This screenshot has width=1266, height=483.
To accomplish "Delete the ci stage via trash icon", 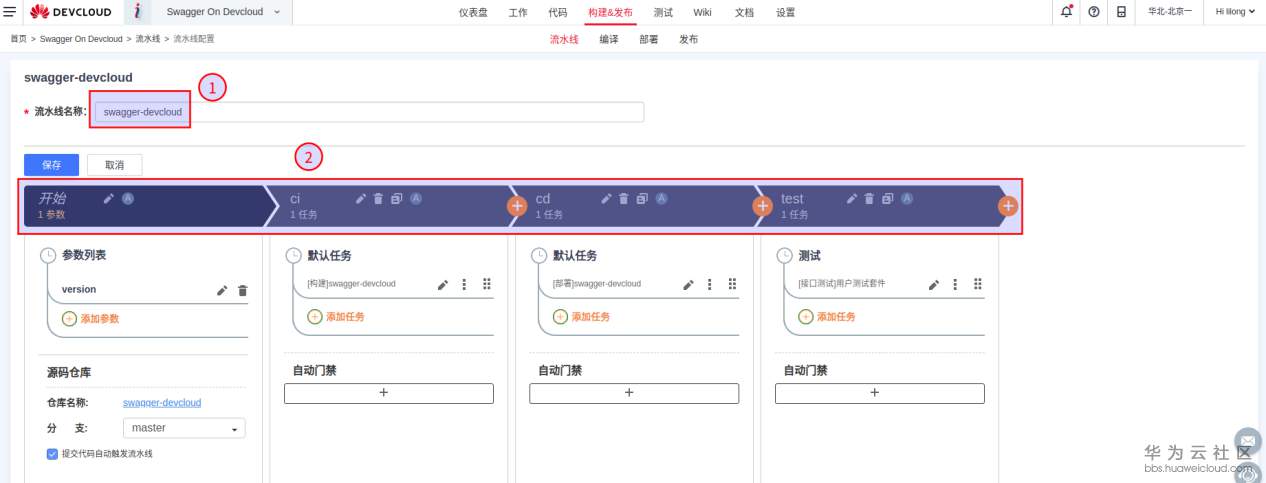I will (x=378, y=199).
